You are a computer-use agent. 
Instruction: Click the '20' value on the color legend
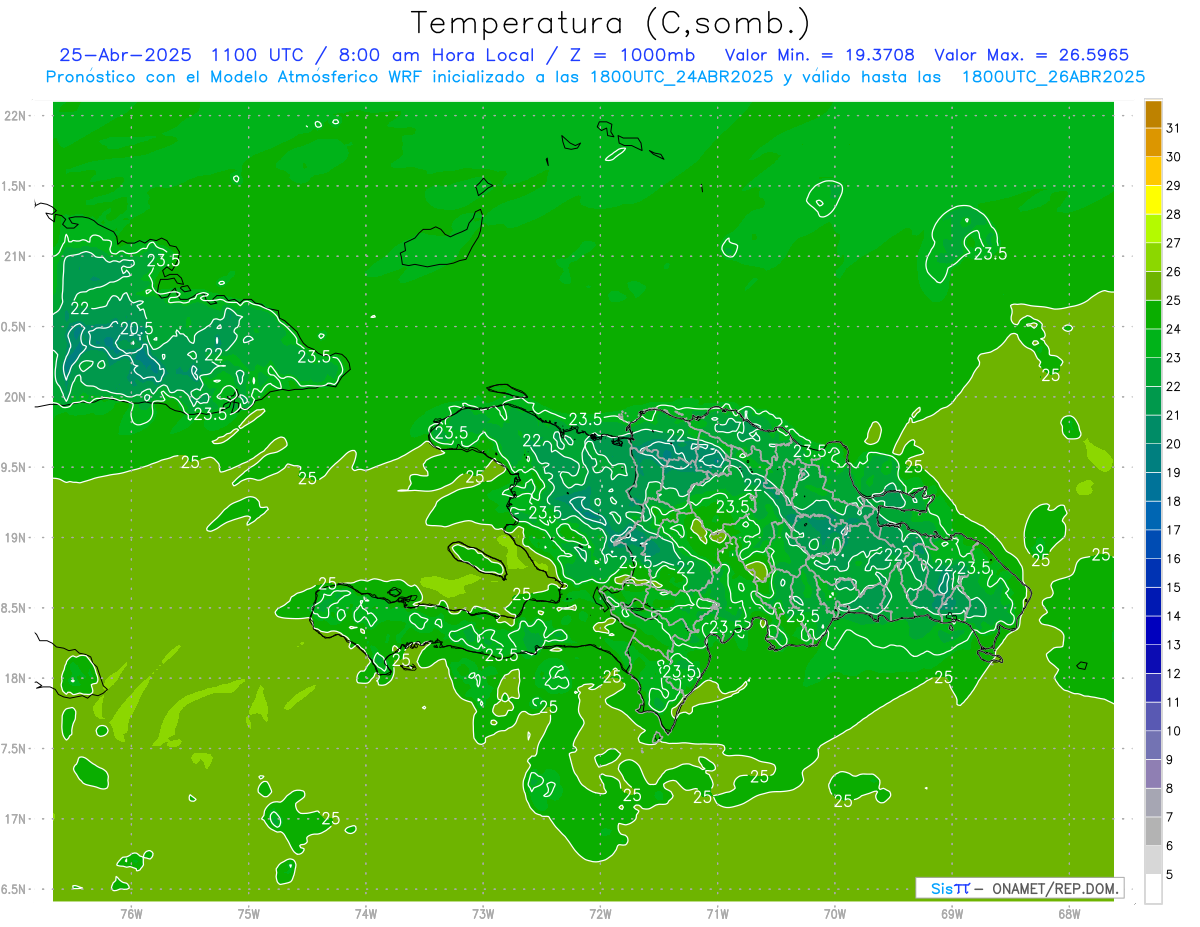[x=1174, y=444]
